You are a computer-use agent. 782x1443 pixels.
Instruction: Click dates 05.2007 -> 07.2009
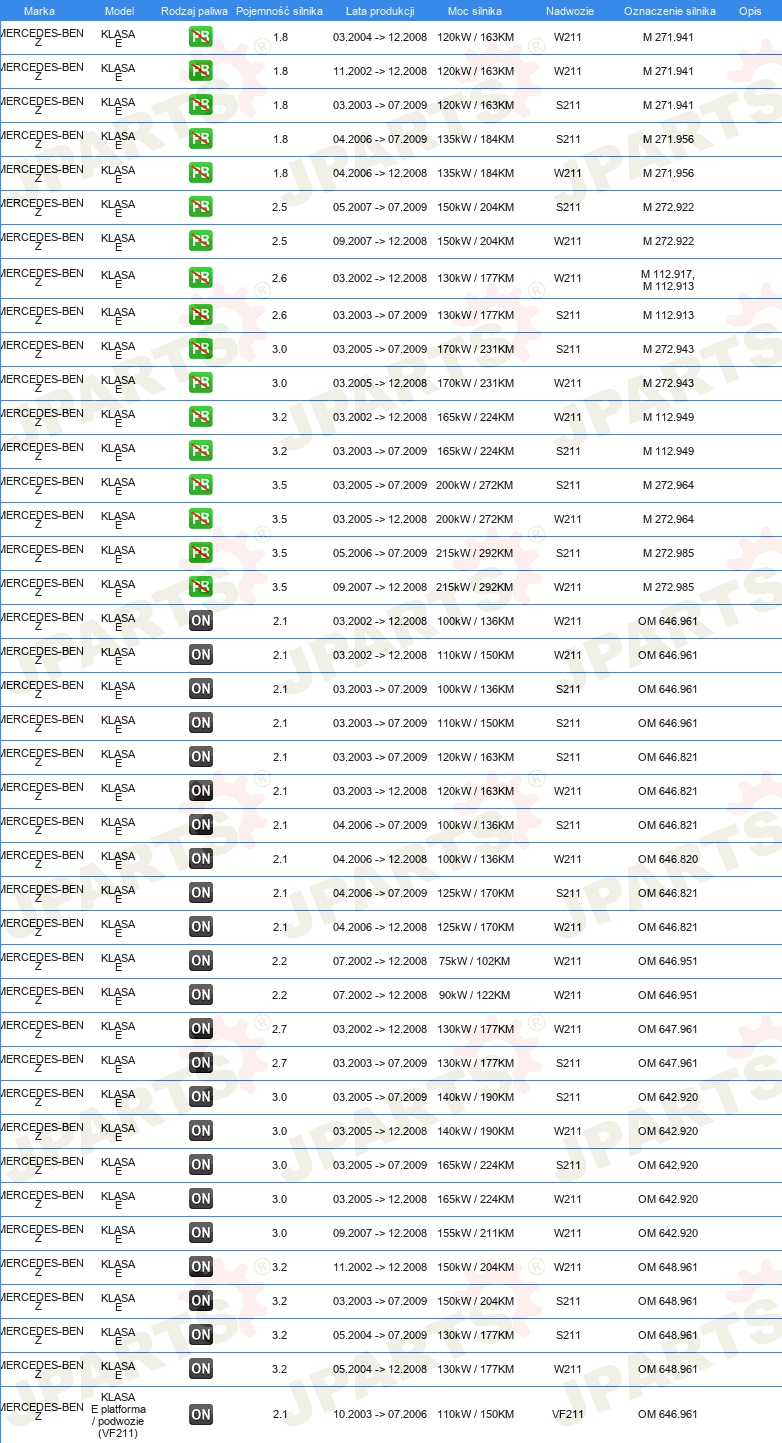[x=380, y=208]
